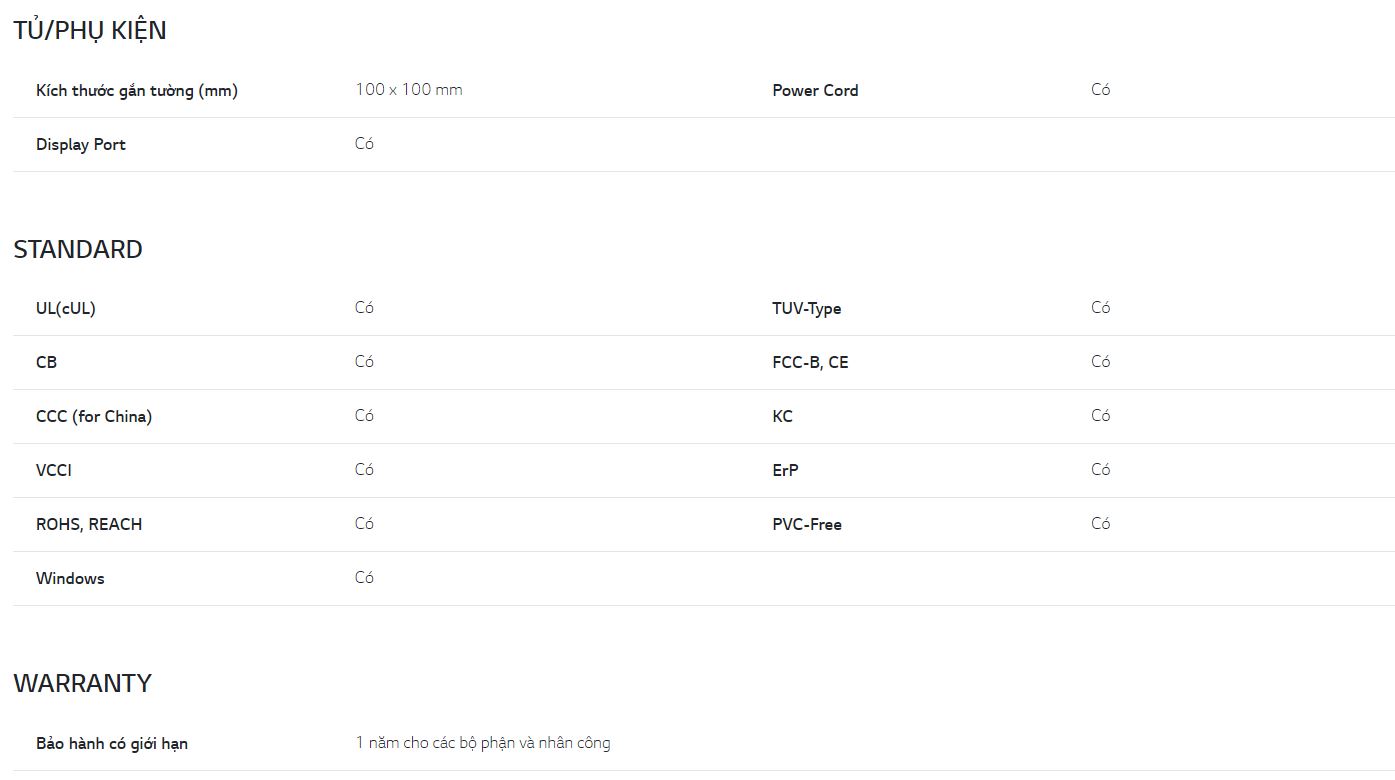Click the ROHS, REACH label
The width and height of the screenshot is (1395, 780).
point(89,524)
